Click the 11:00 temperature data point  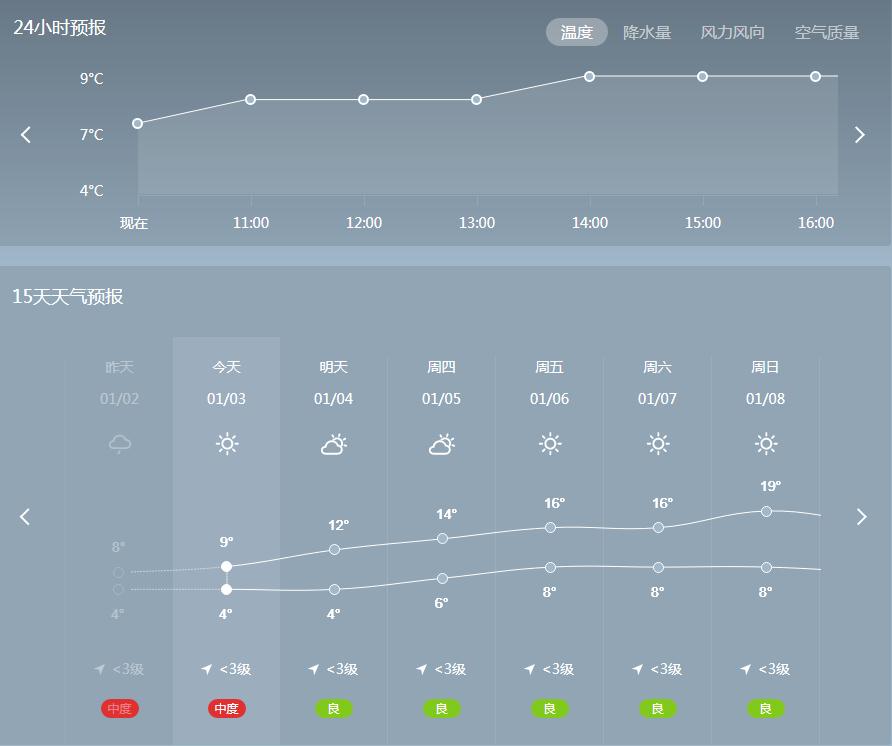(x=250, y=100)
